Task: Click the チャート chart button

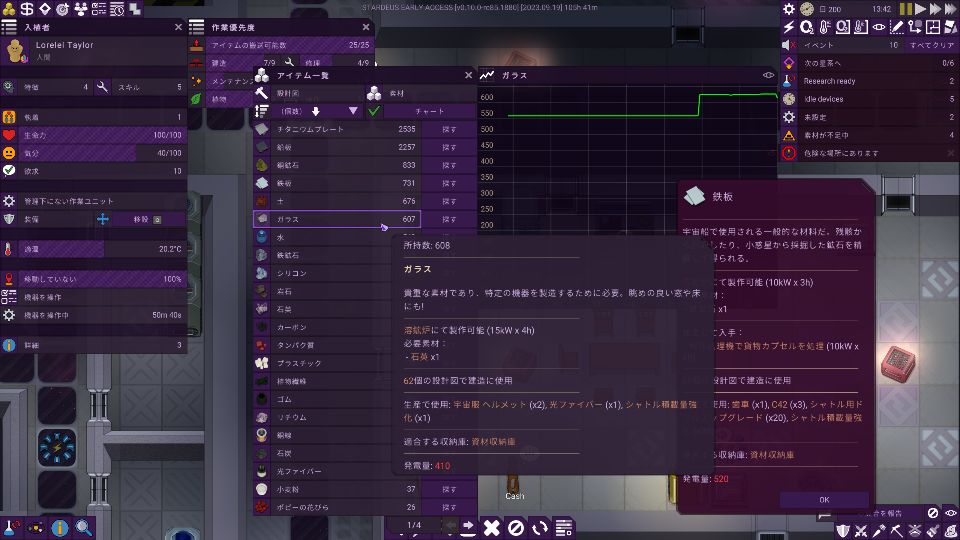Action: tap(429, 111)
